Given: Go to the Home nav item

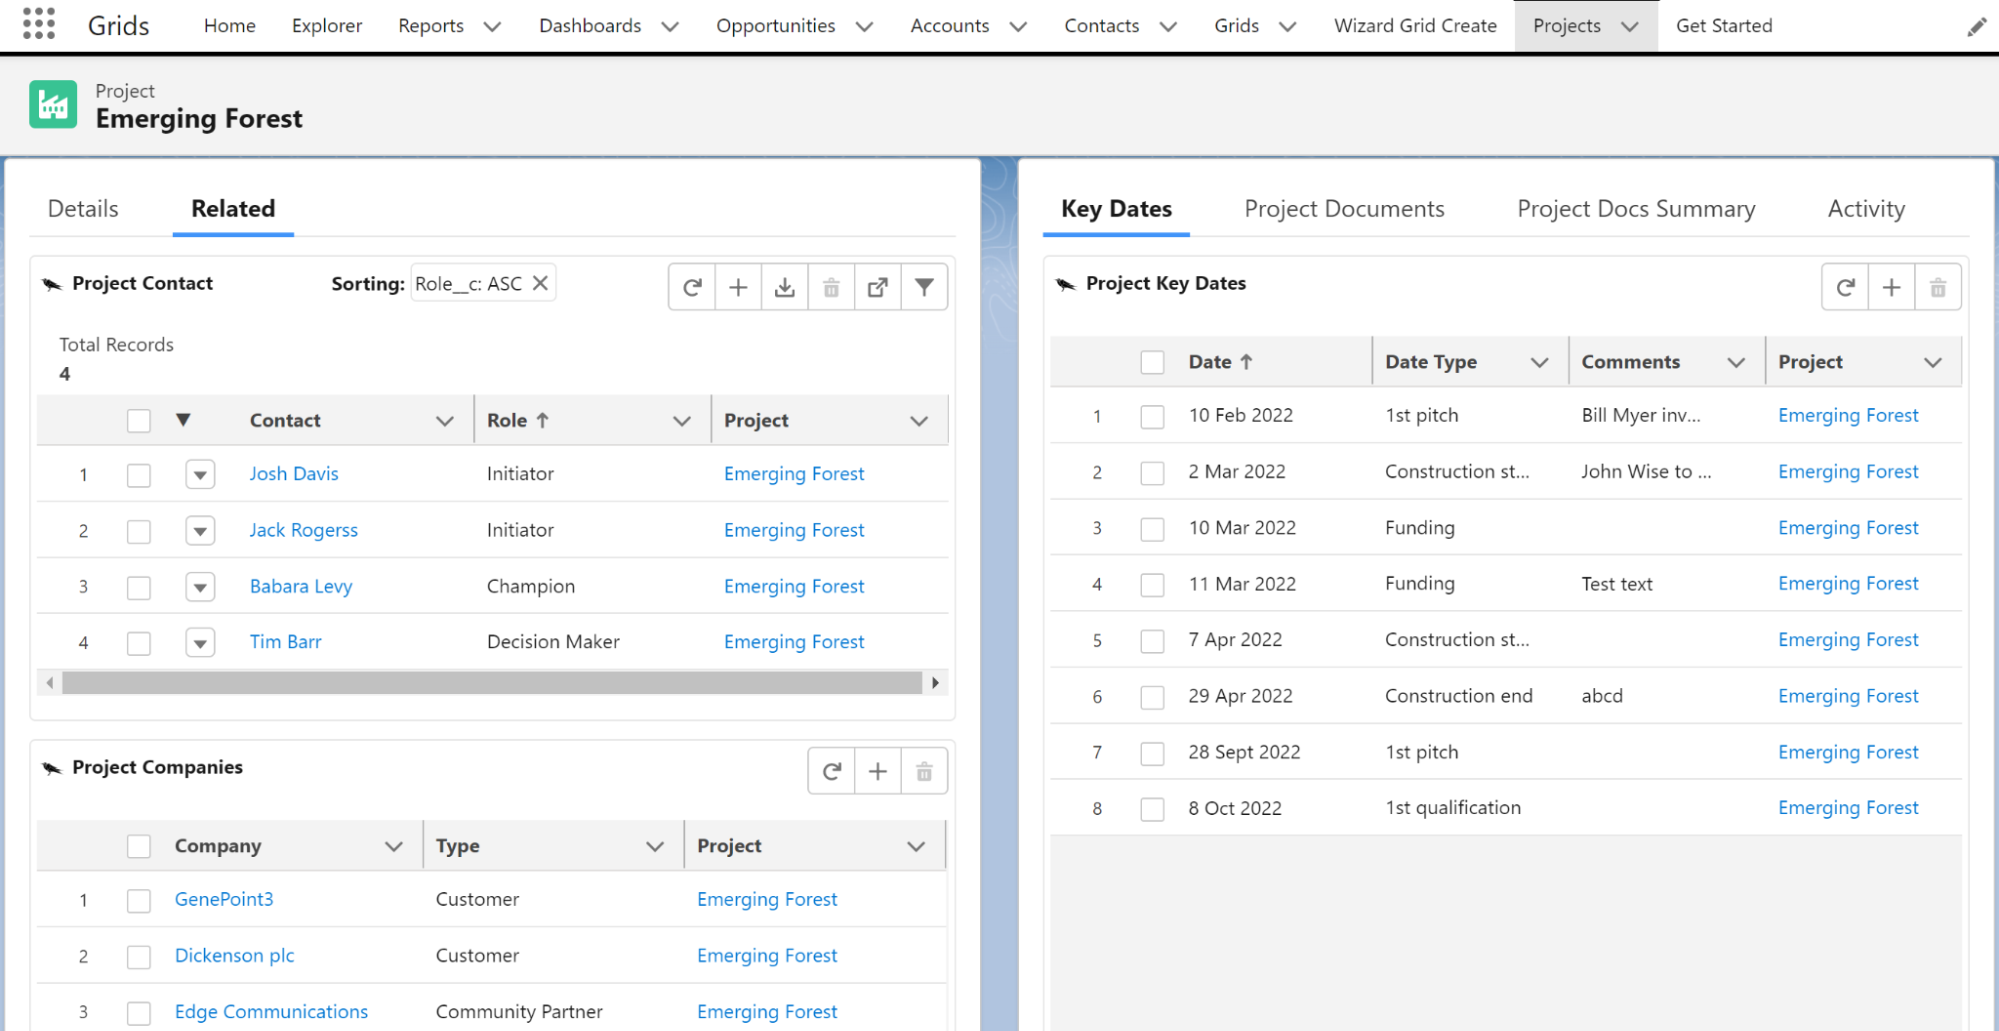Looking at the screenshot, I should coord(230,26).
